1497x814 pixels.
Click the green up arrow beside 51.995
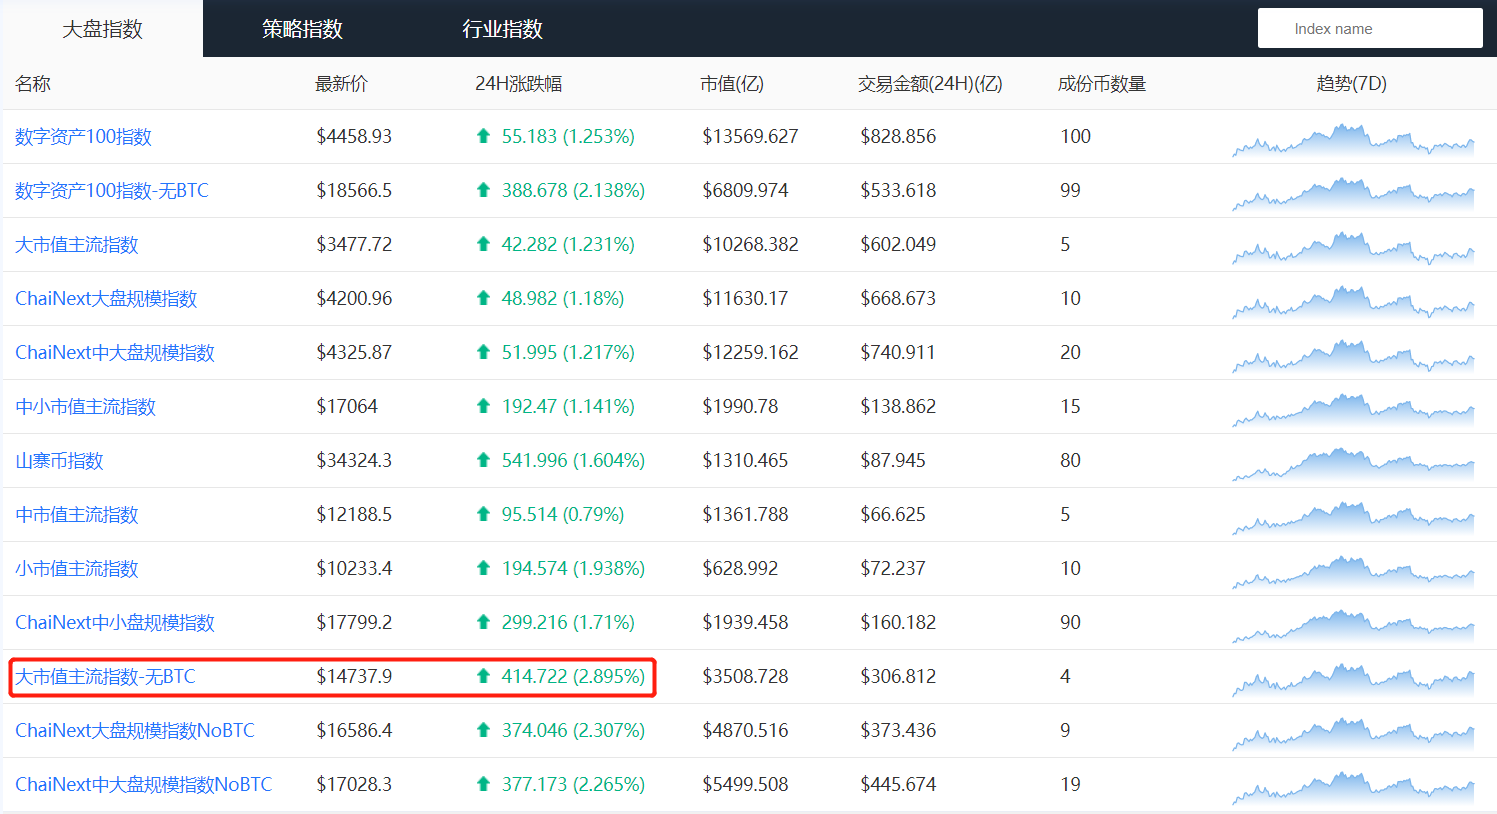(x=484, y=352)
